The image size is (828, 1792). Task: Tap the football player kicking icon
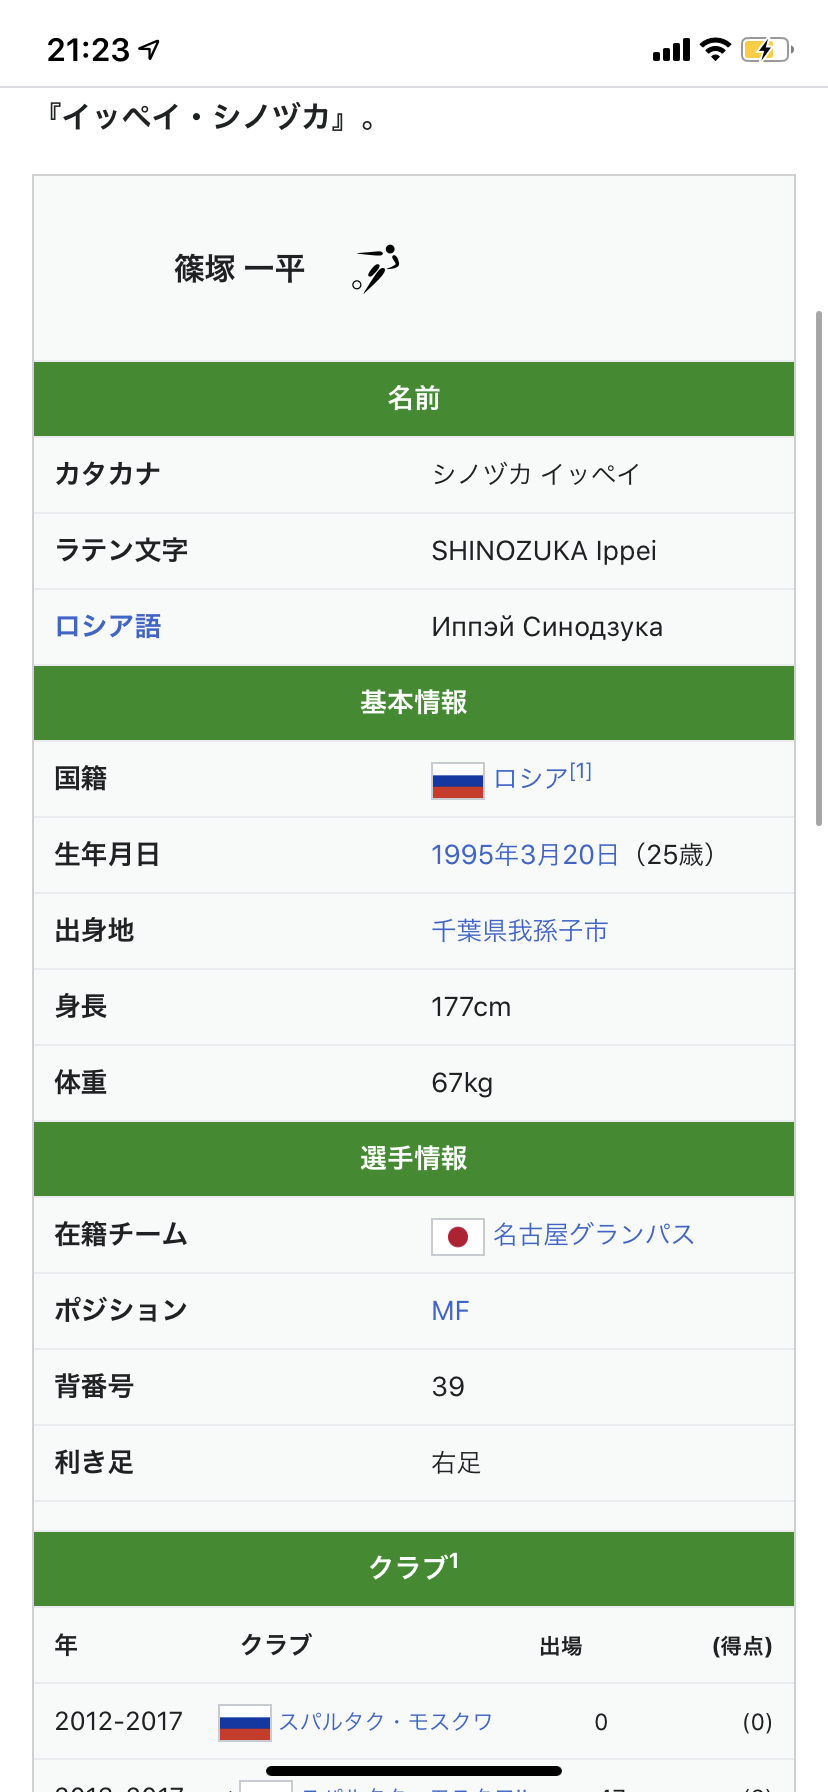tap(375, 269)
